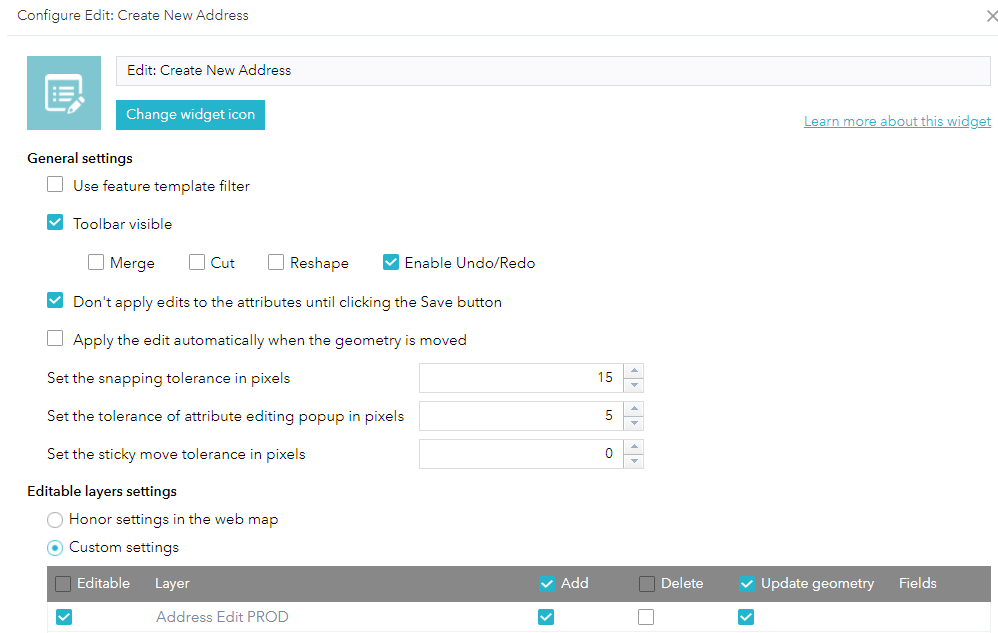Click the Change widget icon button

click(x=190, y=115)
